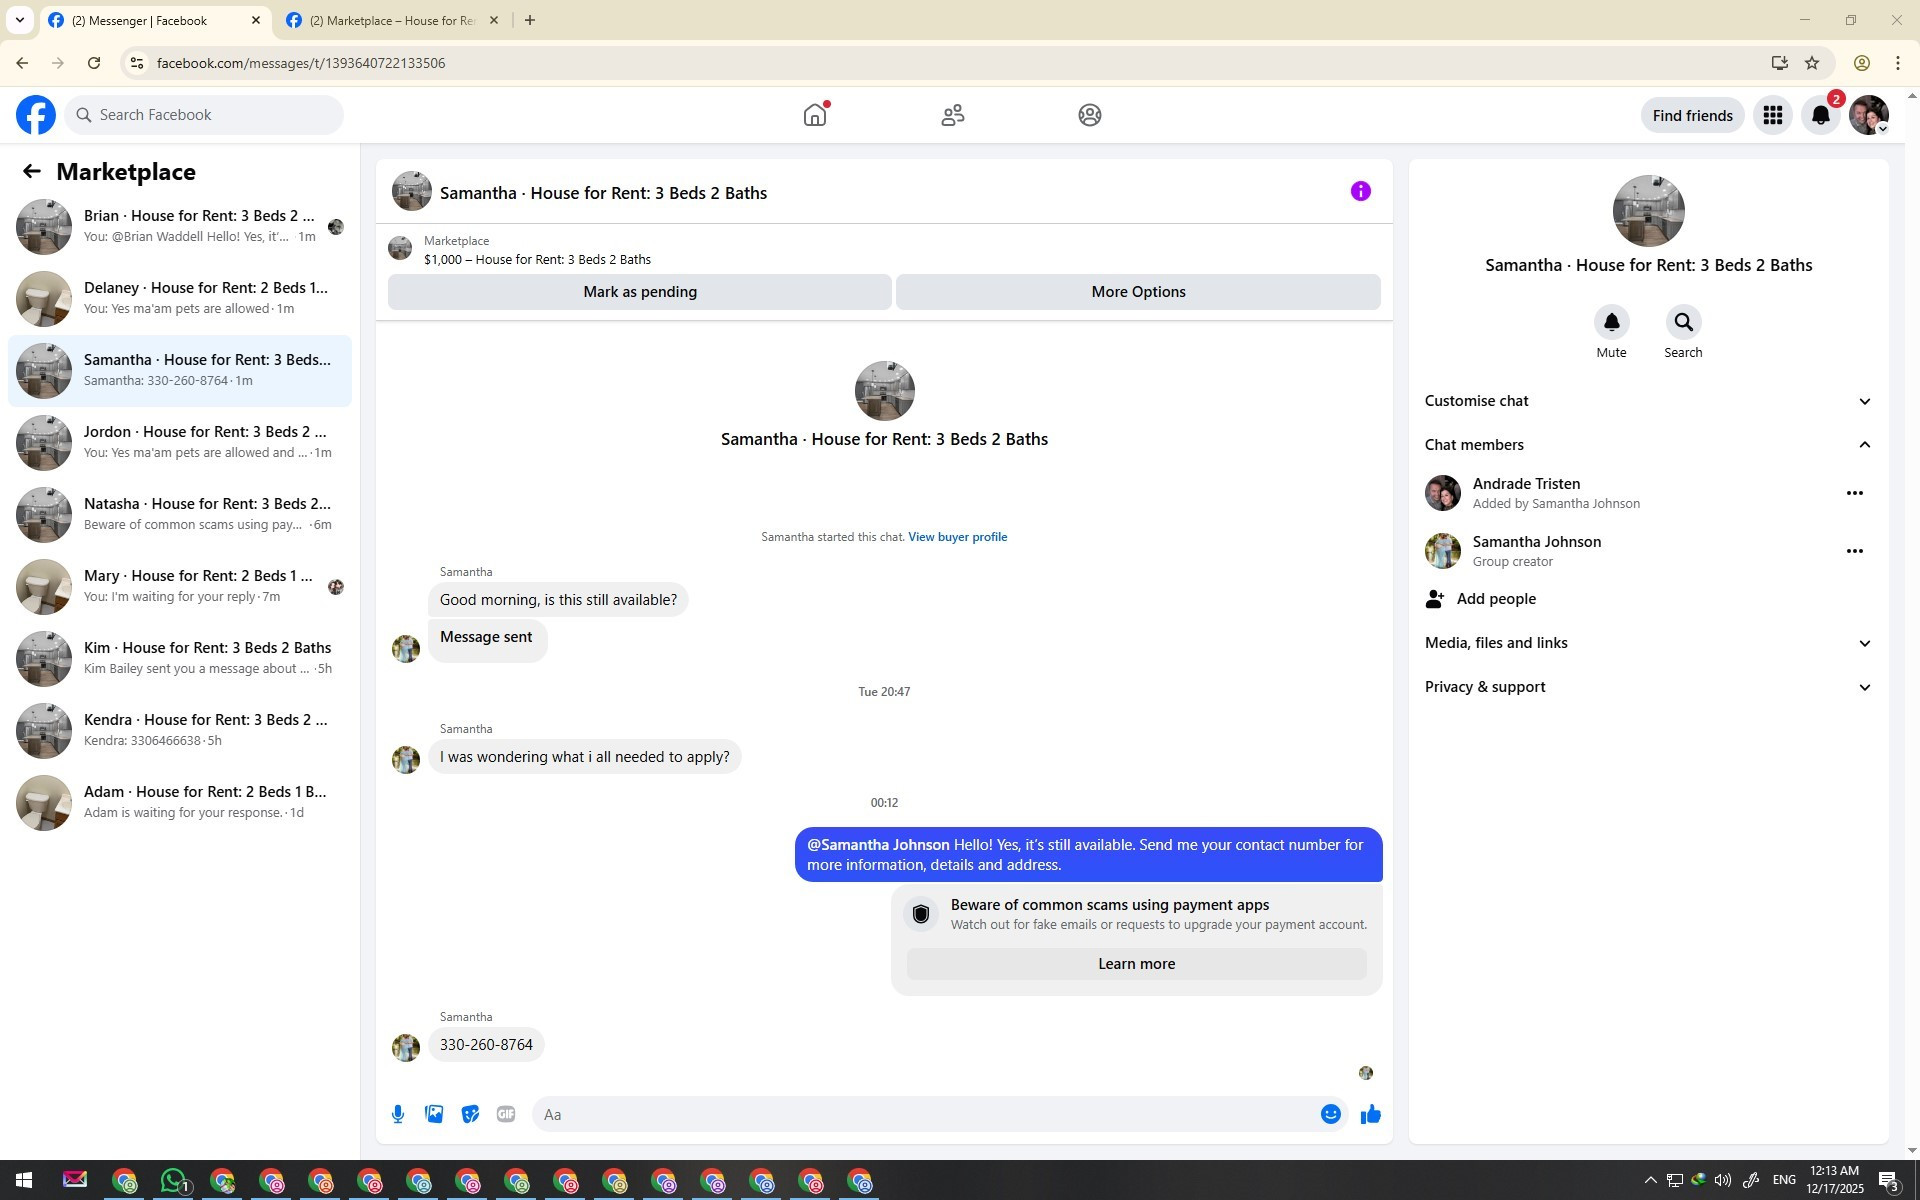Switch to Messenger browser tab
Screen dimensions: 1920x1200
(155, 20)
